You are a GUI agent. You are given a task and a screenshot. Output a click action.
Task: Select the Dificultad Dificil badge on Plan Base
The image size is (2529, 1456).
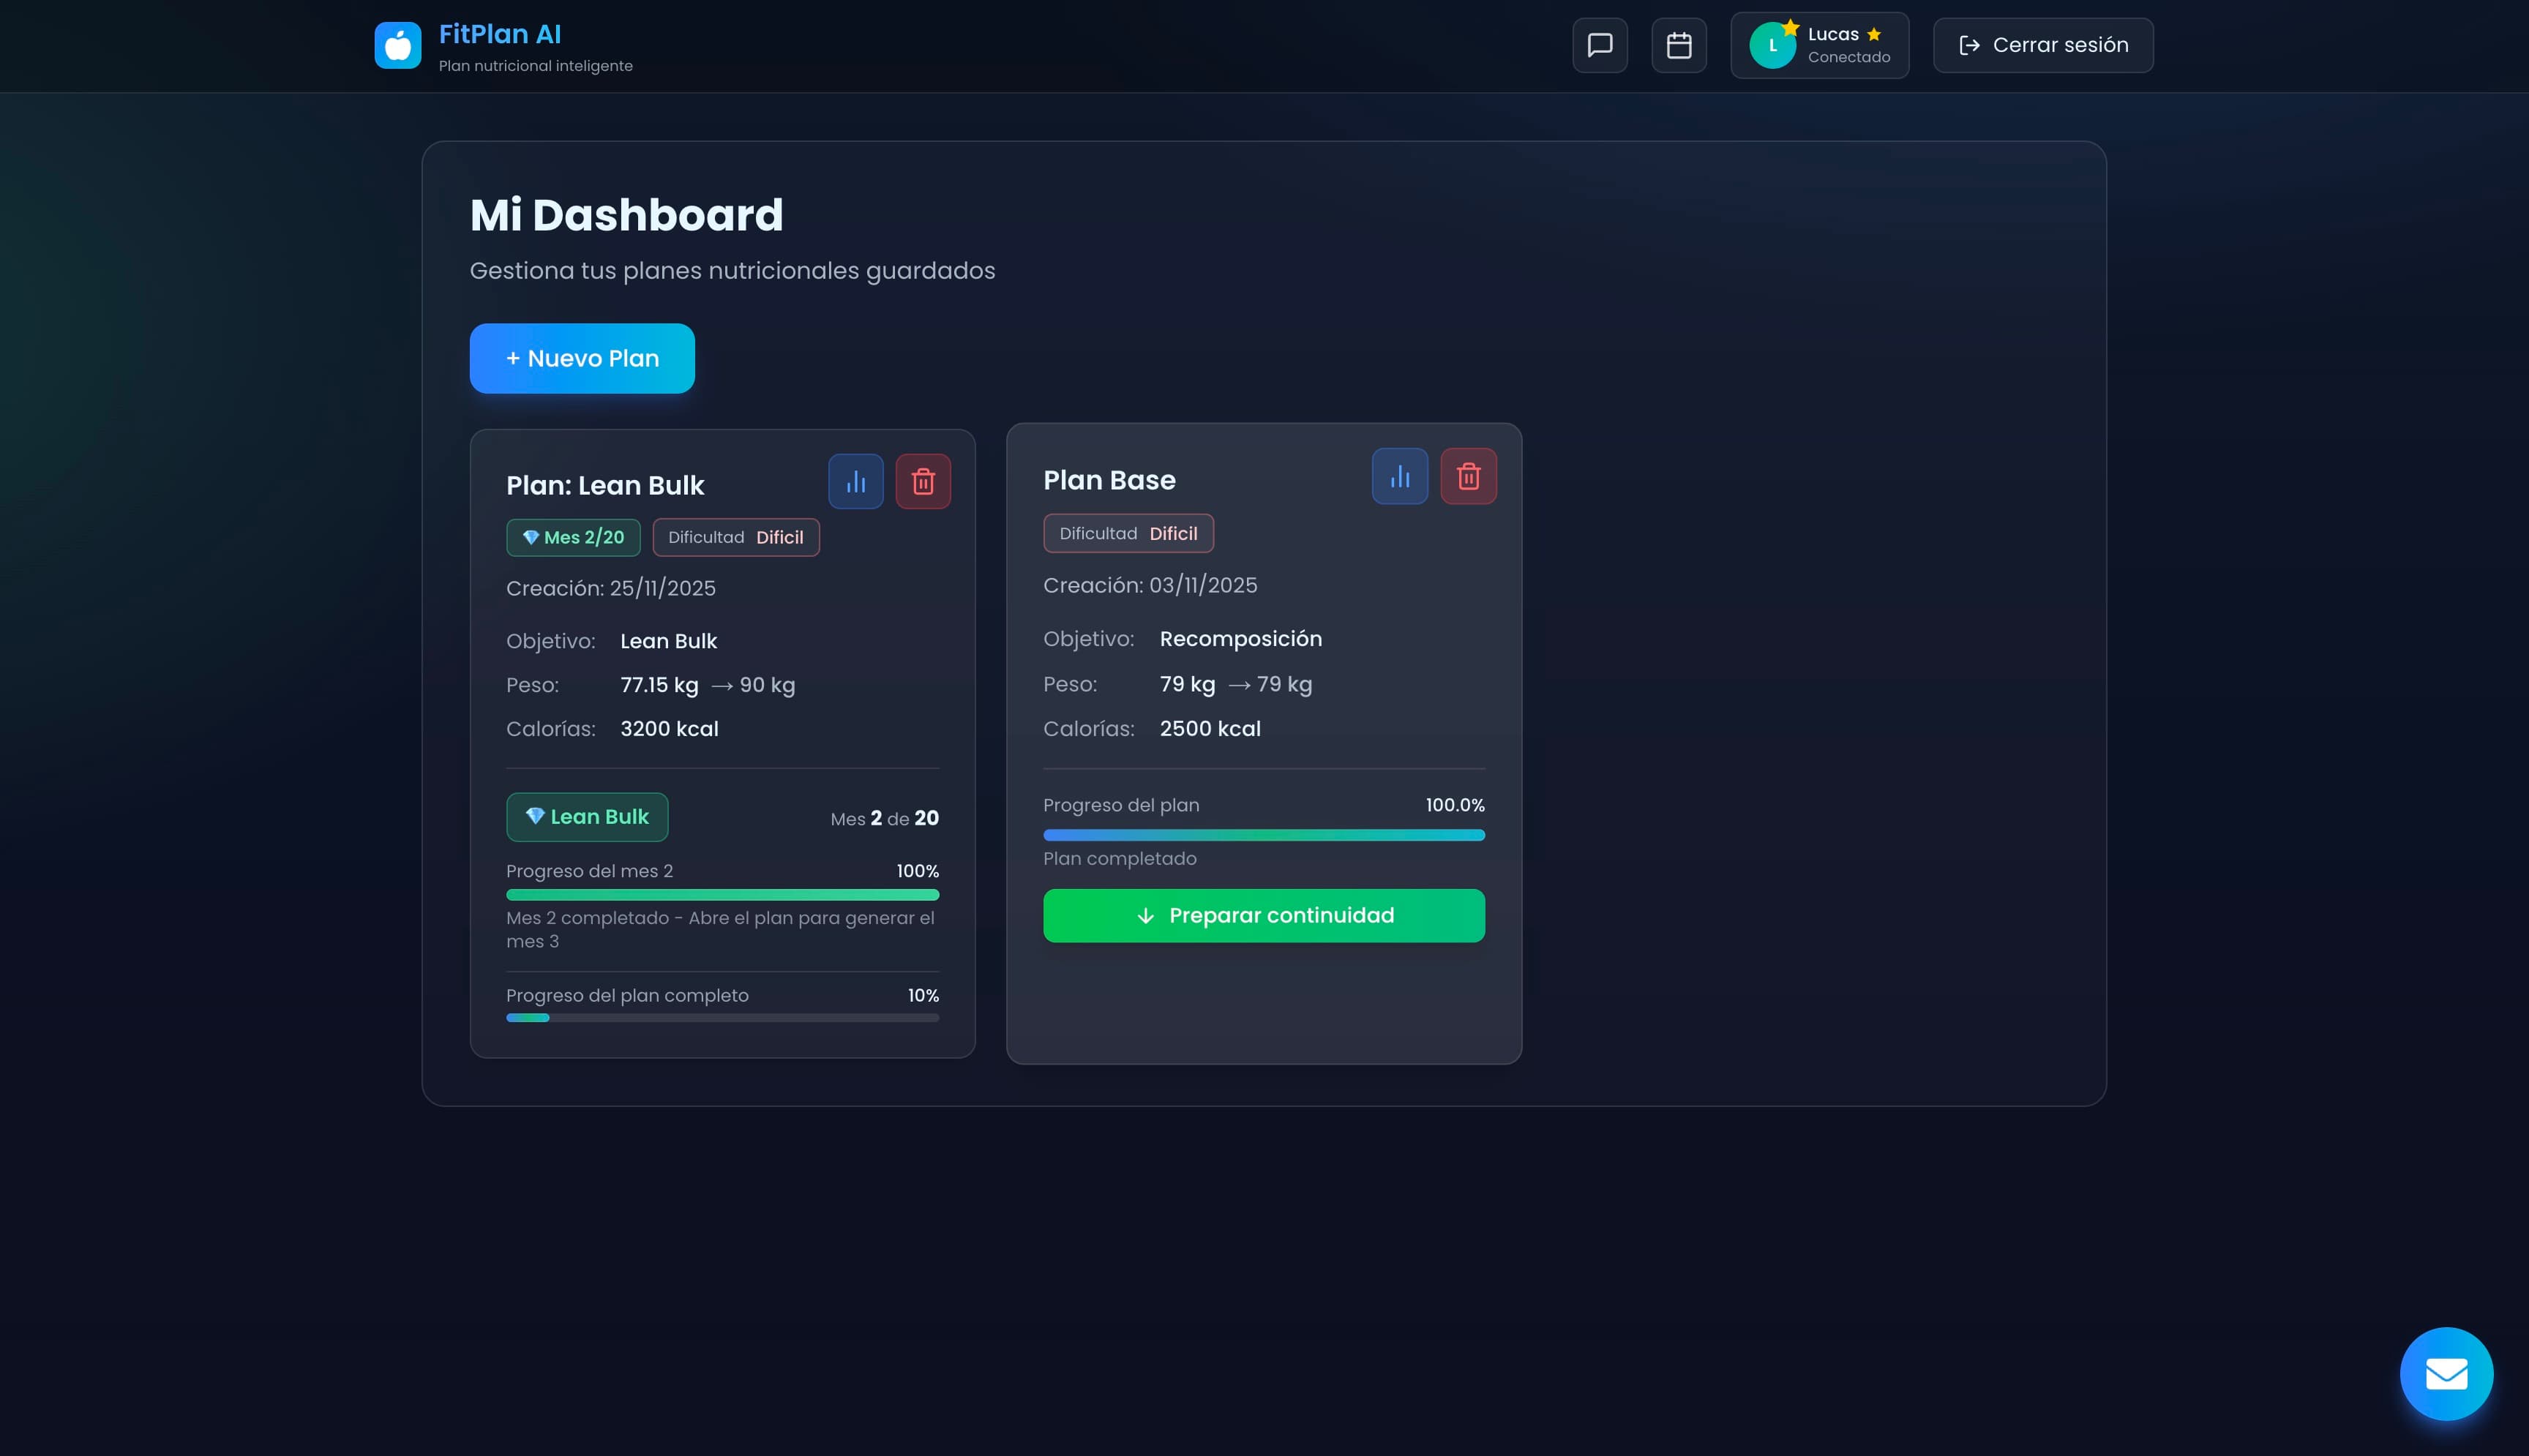tap(1128, 533)
